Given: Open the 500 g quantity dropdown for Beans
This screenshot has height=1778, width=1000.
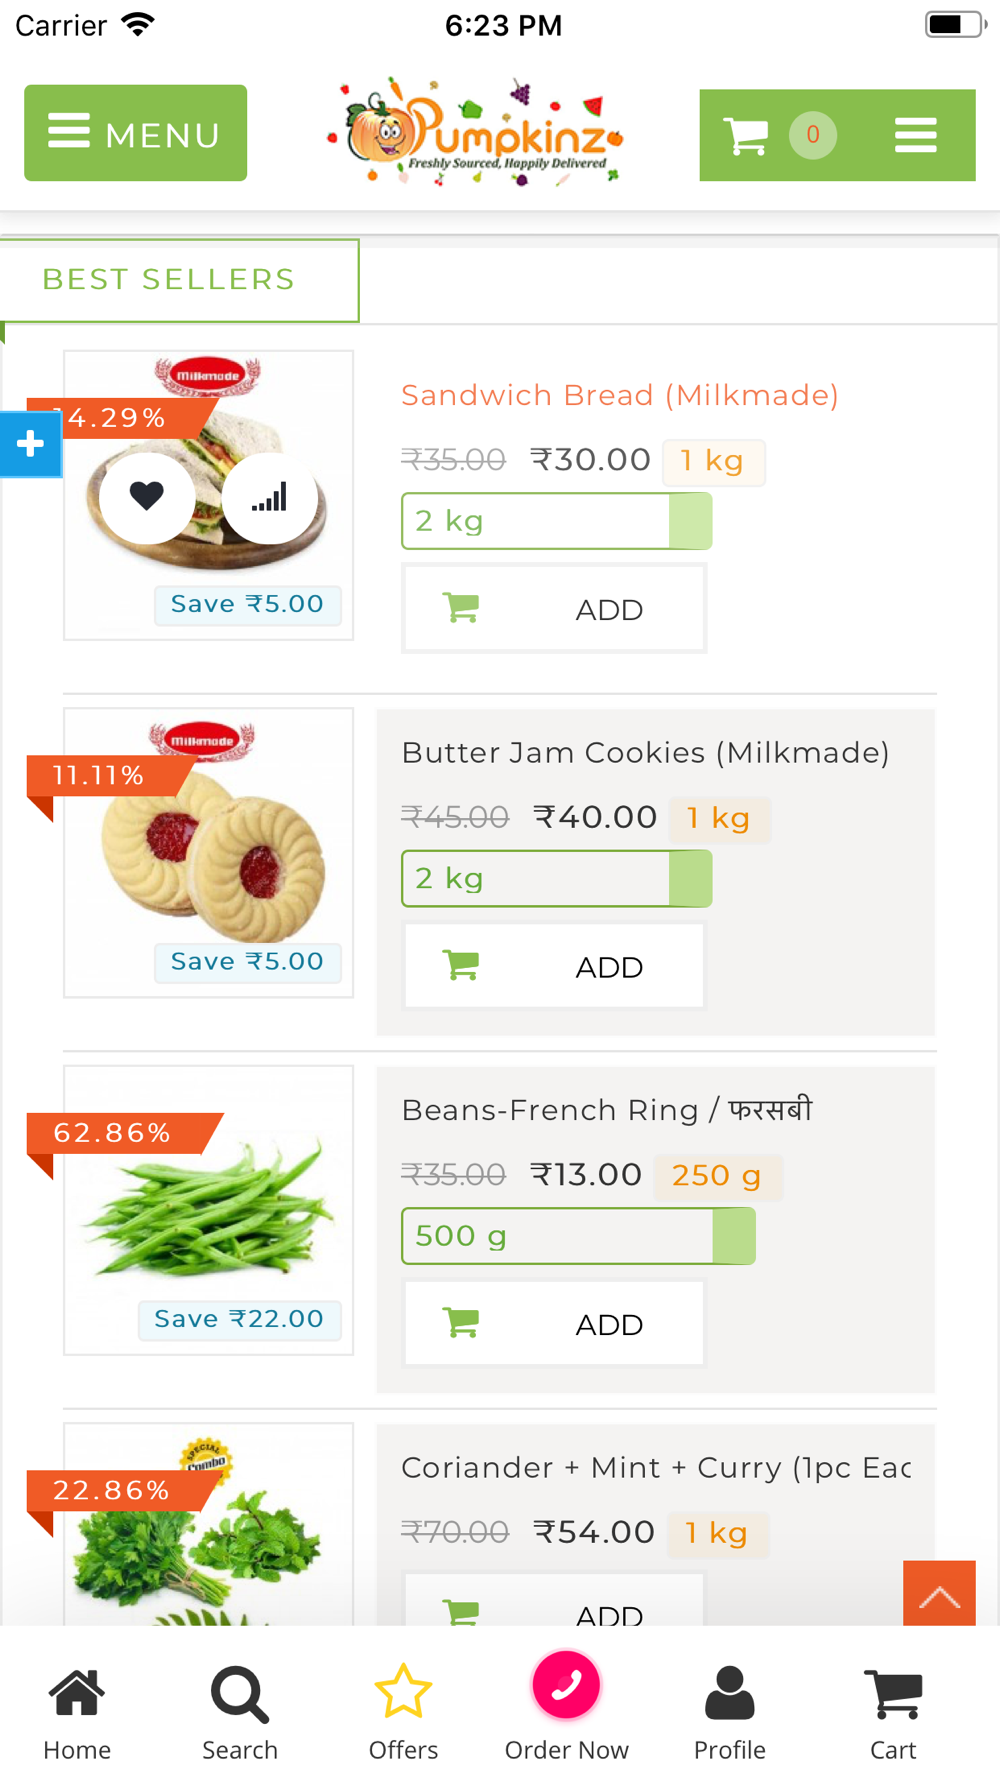Looking at the screenshot, I should [578, 1236].
